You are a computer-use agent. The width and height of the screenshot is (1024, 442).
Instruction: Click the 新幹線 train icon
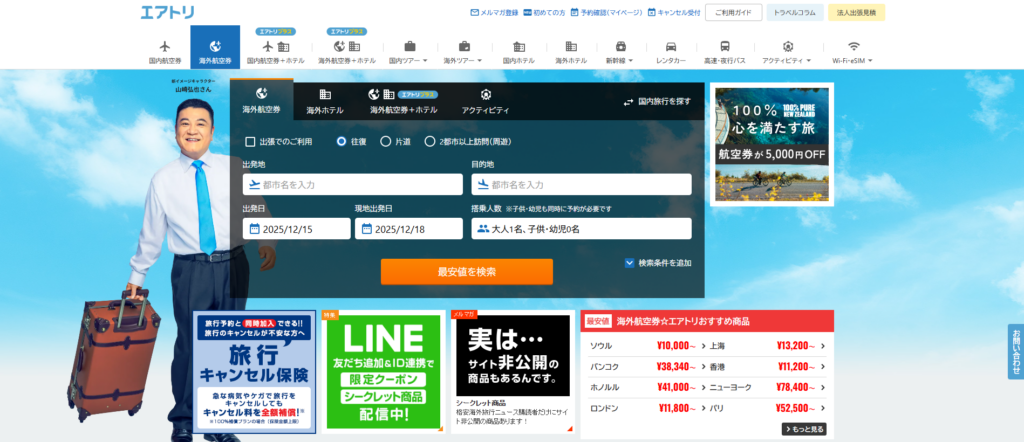pos(620,46)
